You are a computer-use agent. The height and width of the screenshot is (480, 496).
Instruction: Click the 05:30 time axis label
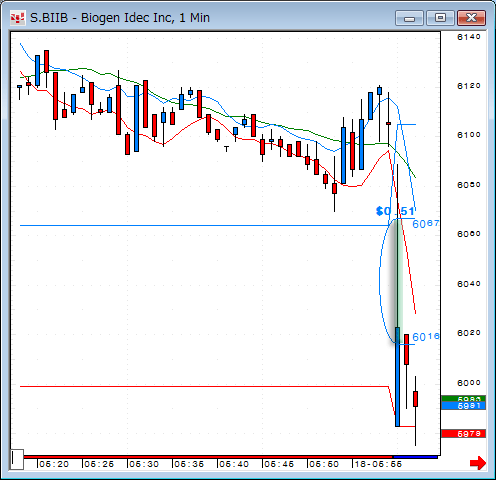click(144, 464)
